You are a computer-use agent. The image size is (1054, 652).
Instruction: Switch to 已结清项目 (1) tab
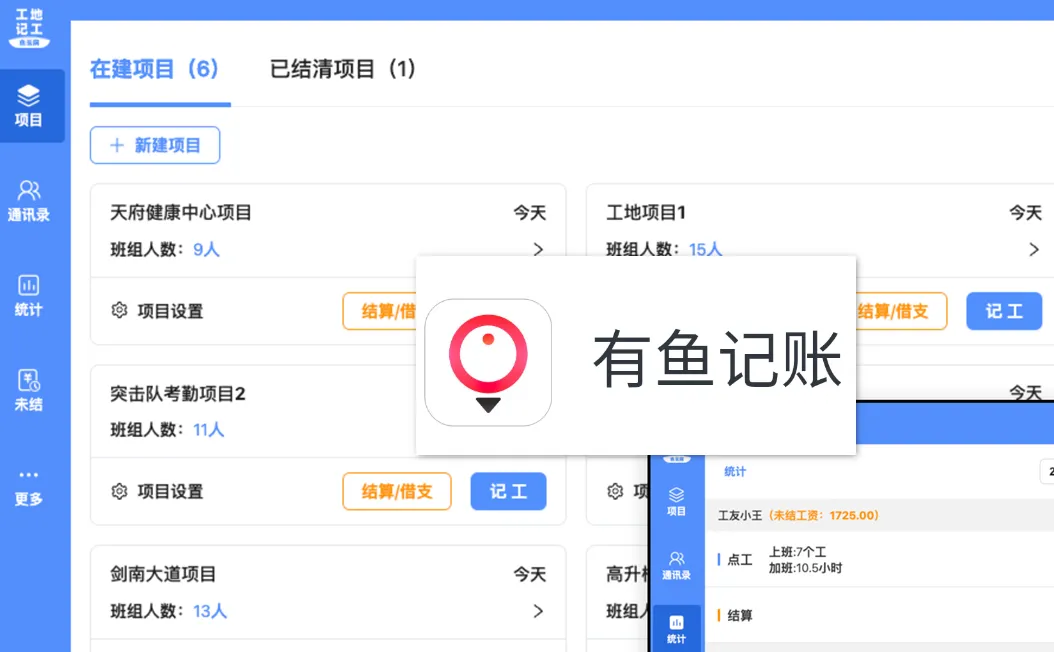(x=343, y=69)
